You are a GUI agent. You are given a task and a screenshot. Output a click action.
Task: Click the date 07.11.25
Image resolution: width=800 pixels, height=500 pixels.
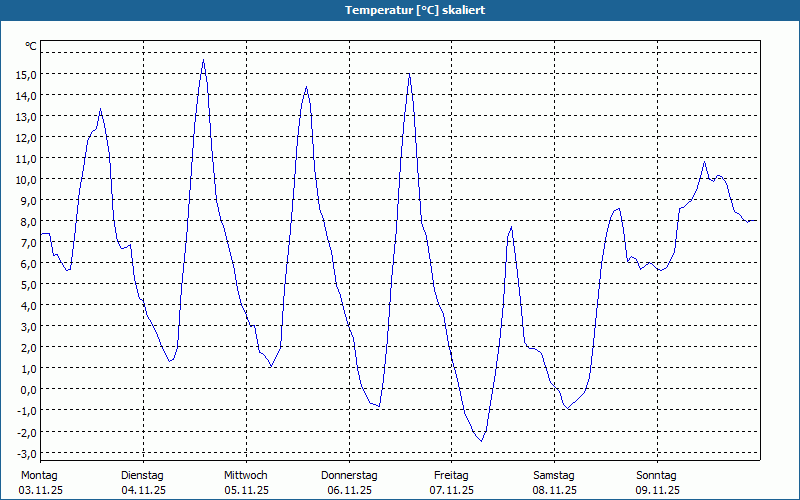coord(452,491)
